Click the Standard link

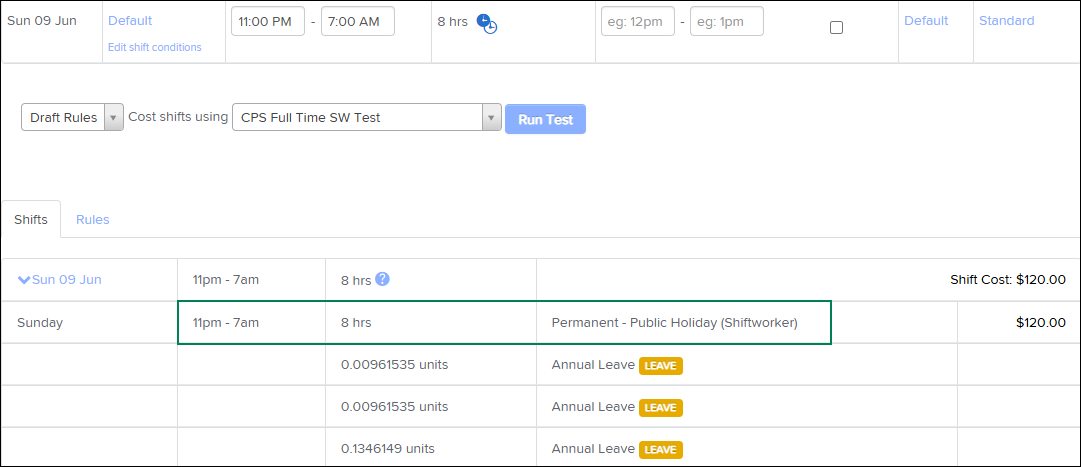tap(1006, 21)
